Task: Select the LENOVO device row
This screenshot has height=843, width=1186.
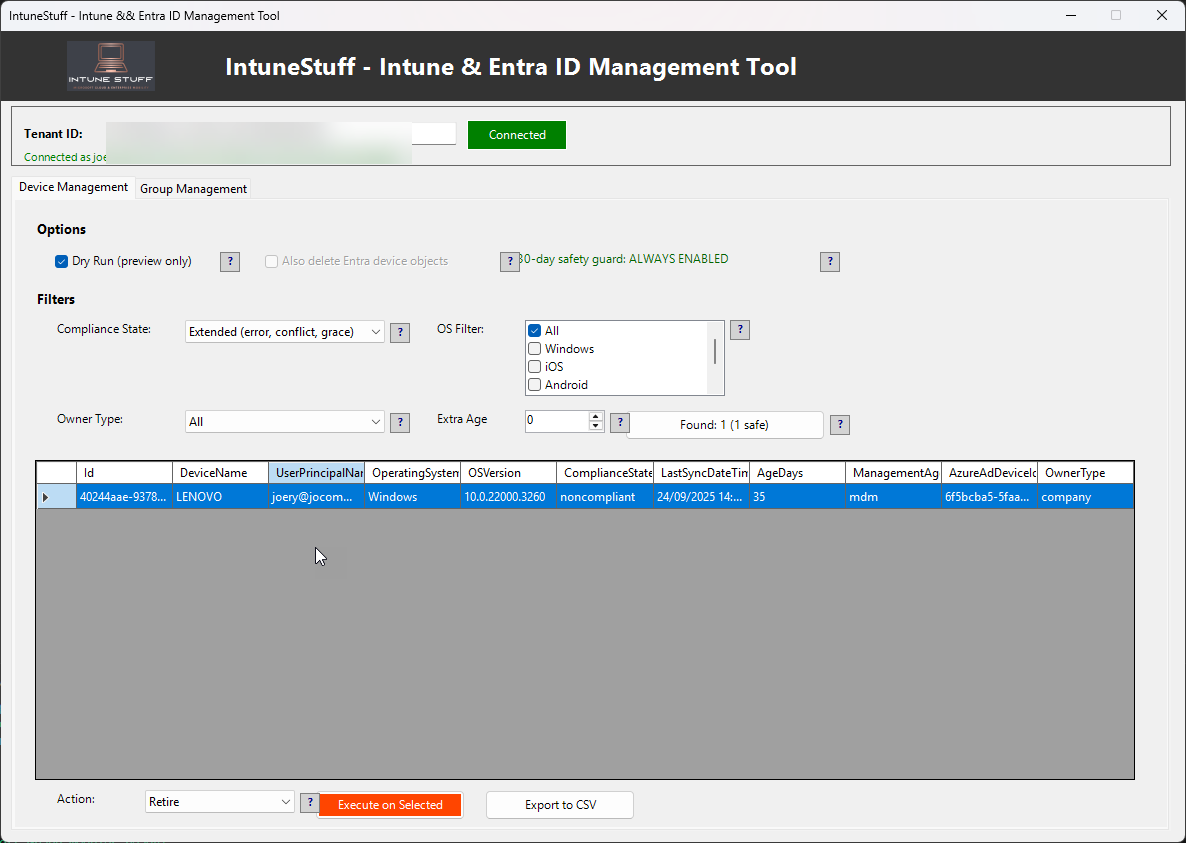Action: click(x=400, y=496)
